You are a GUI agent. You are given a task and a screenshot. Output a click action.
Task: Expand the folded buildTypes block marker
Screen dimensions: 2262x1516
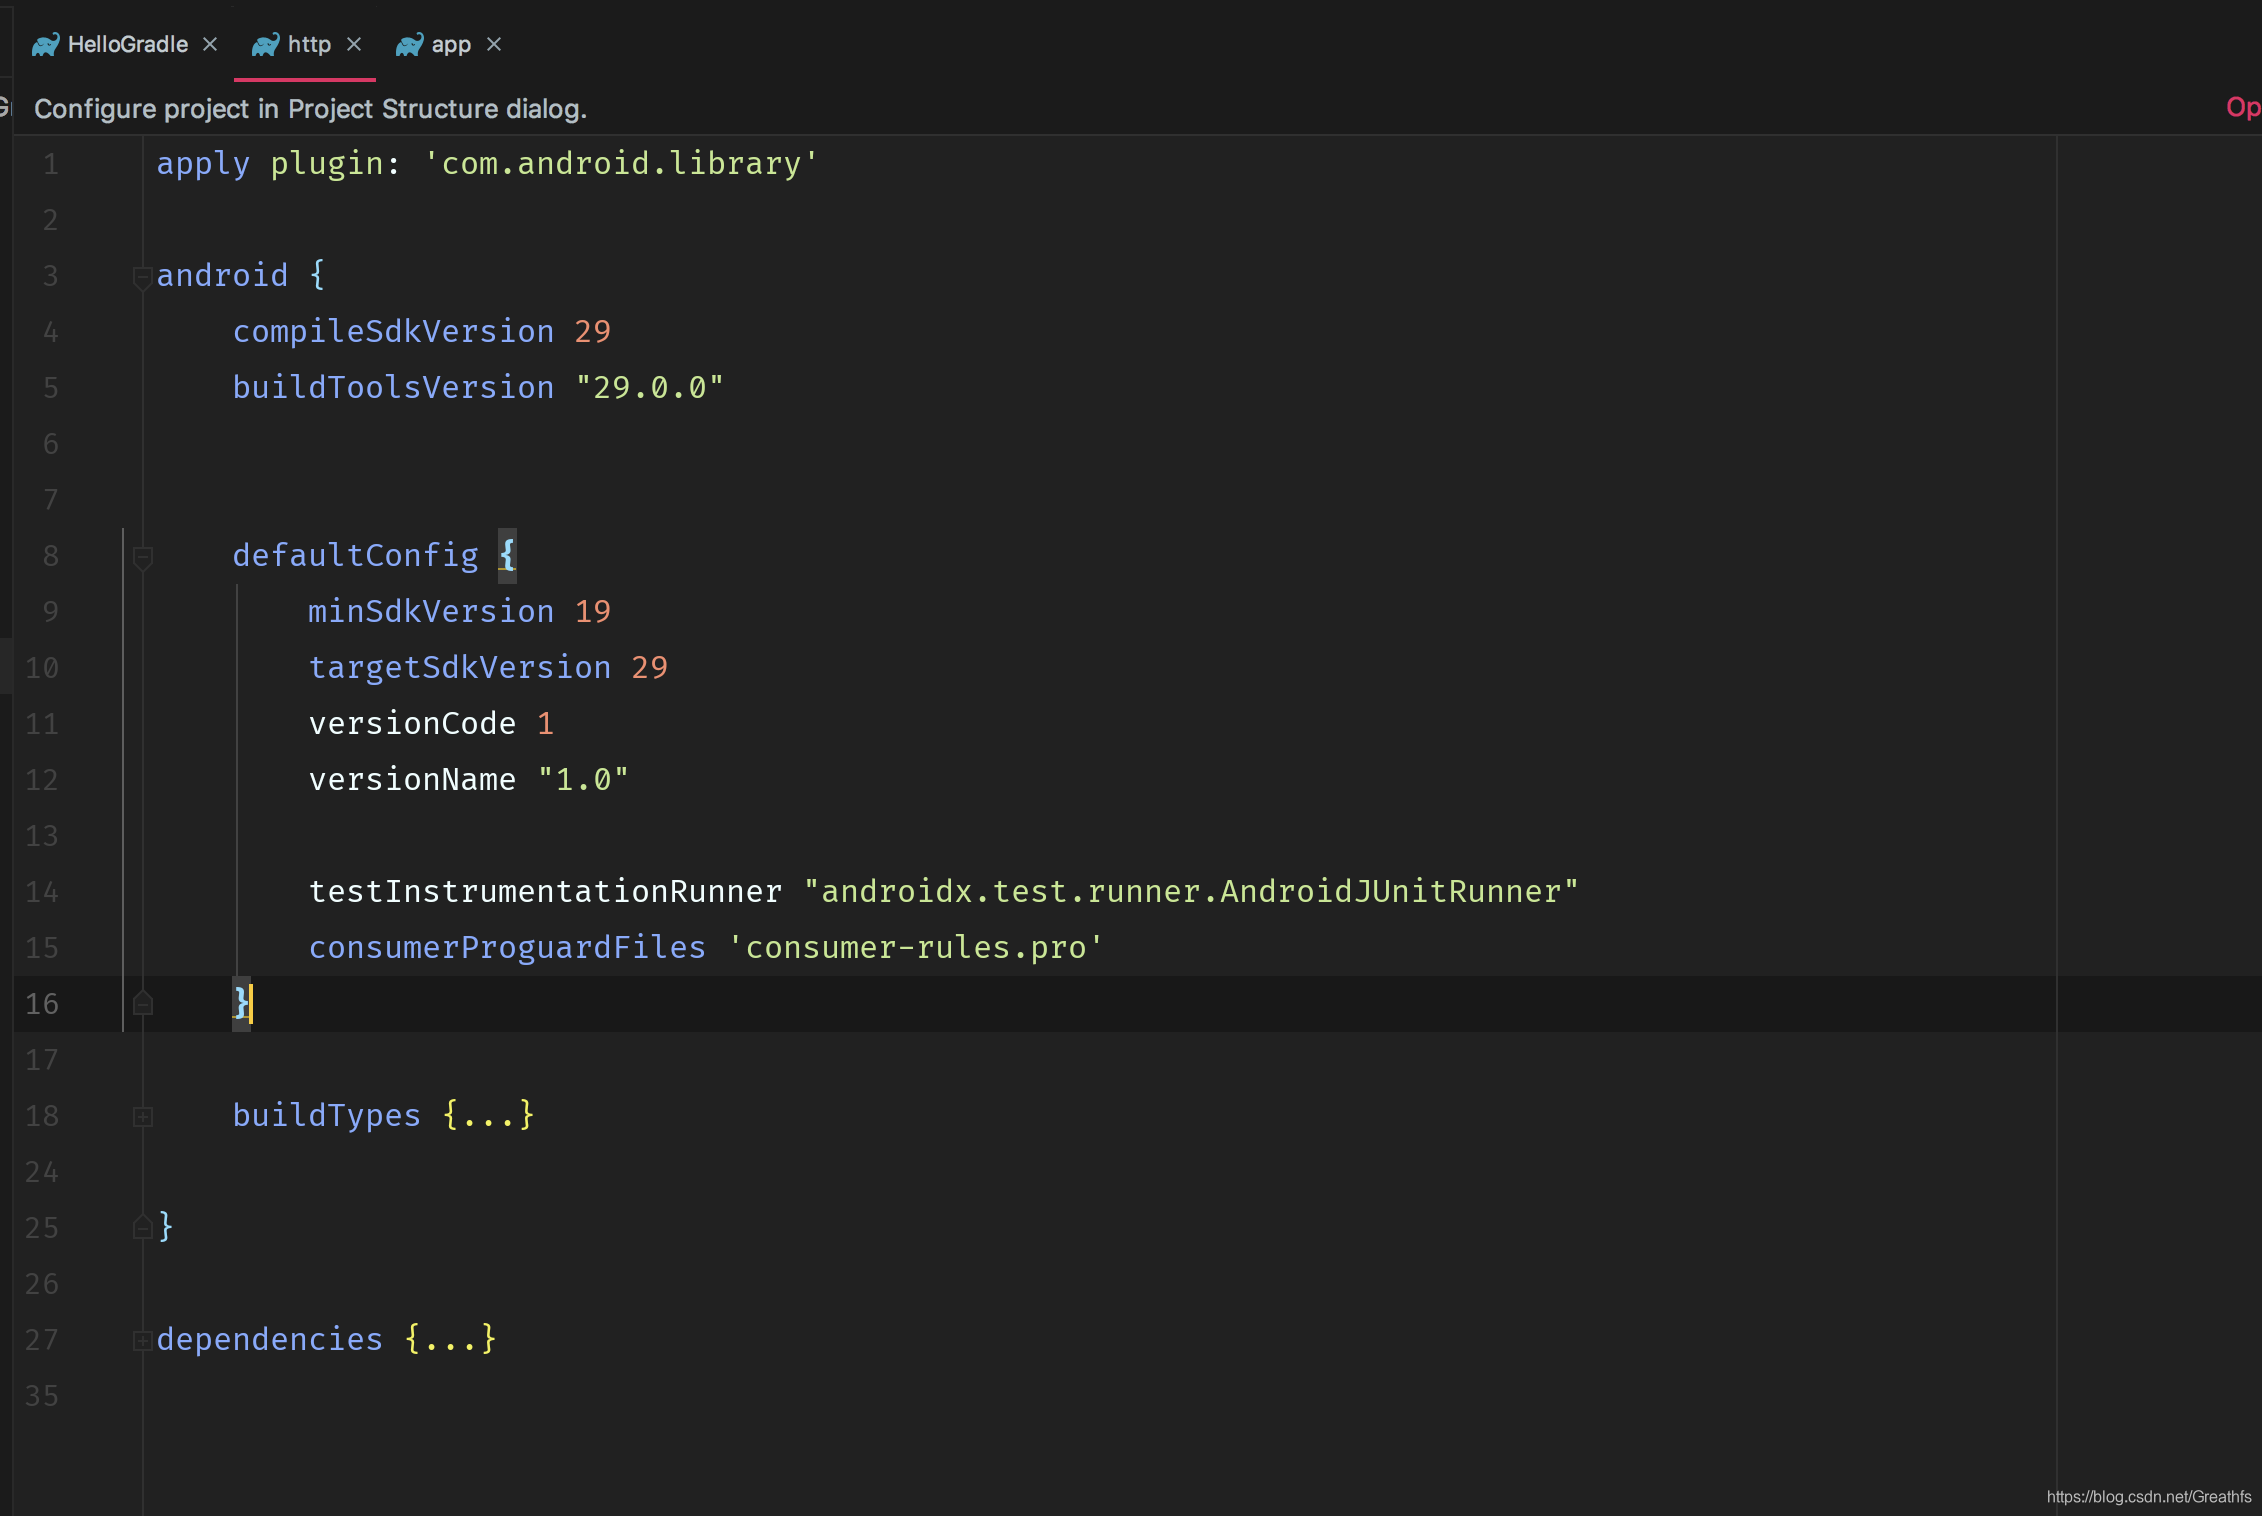coord(143,1117)
